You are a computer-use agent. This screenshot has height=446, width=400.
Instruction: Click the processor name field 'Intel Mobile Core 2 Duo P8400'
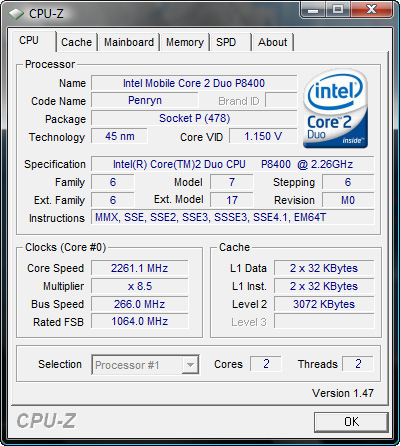[x=194, y=83]
